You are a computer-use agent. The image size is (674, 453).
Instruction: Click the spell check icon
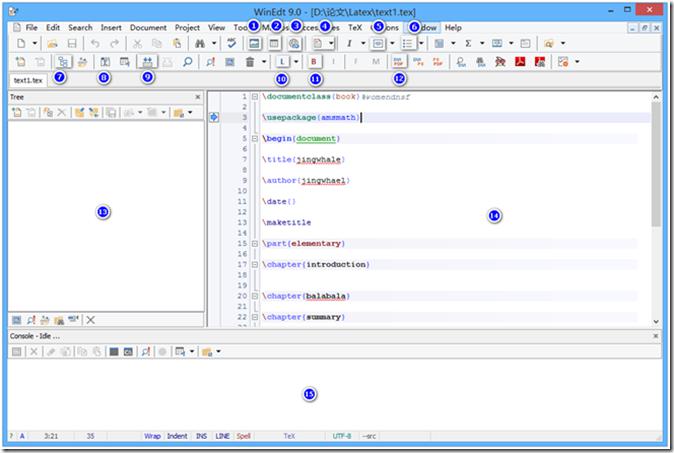(232, 43)
